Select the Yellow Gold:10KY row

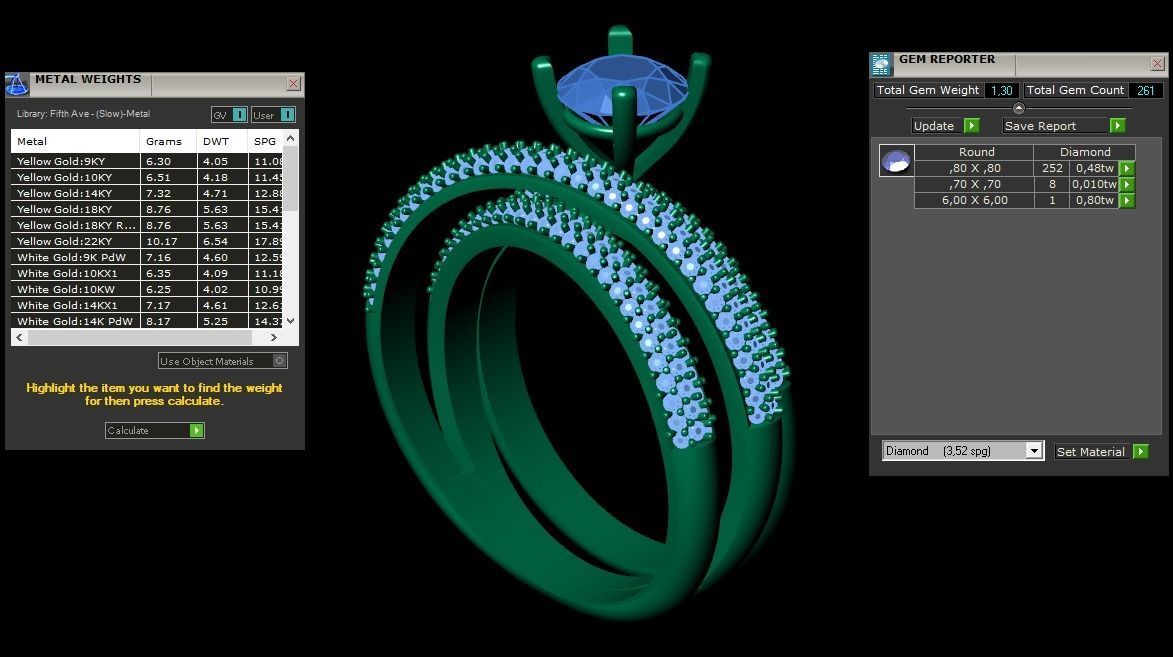coord(147,177)
